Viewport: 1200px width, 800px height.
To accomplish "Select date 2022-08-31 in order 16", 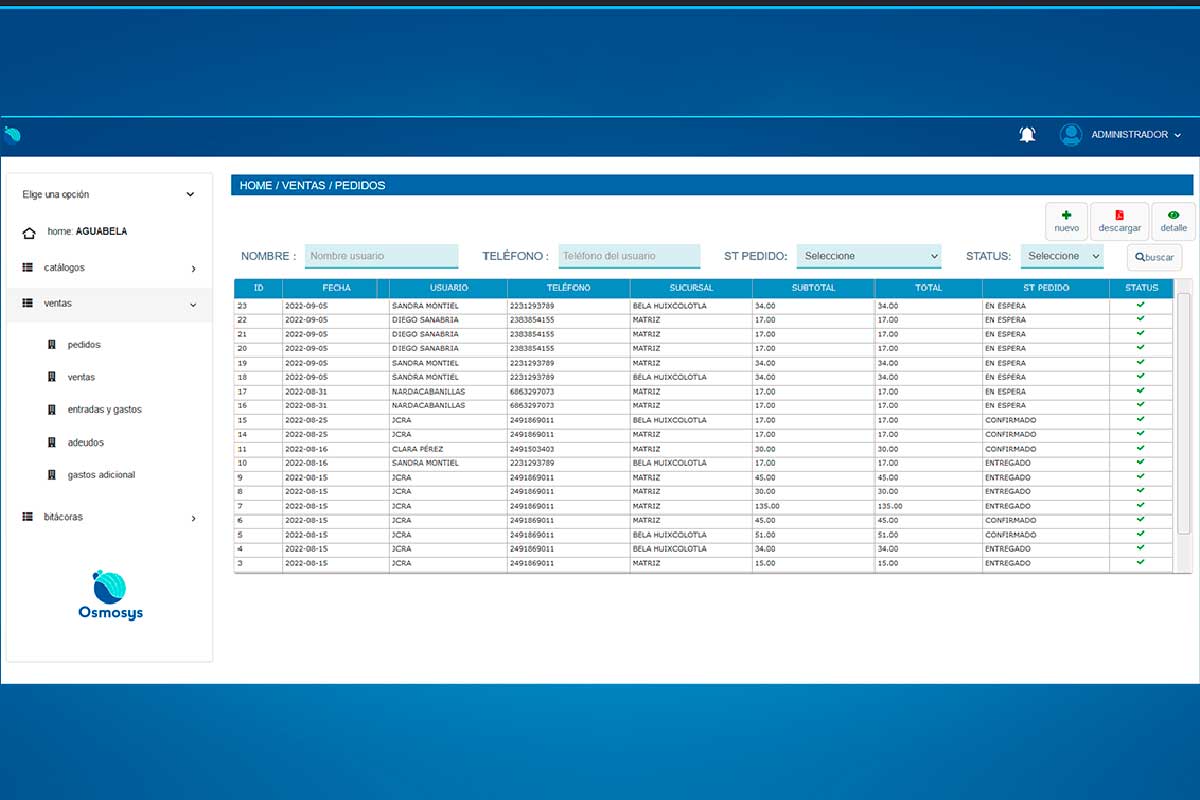I will pos(336,406).
